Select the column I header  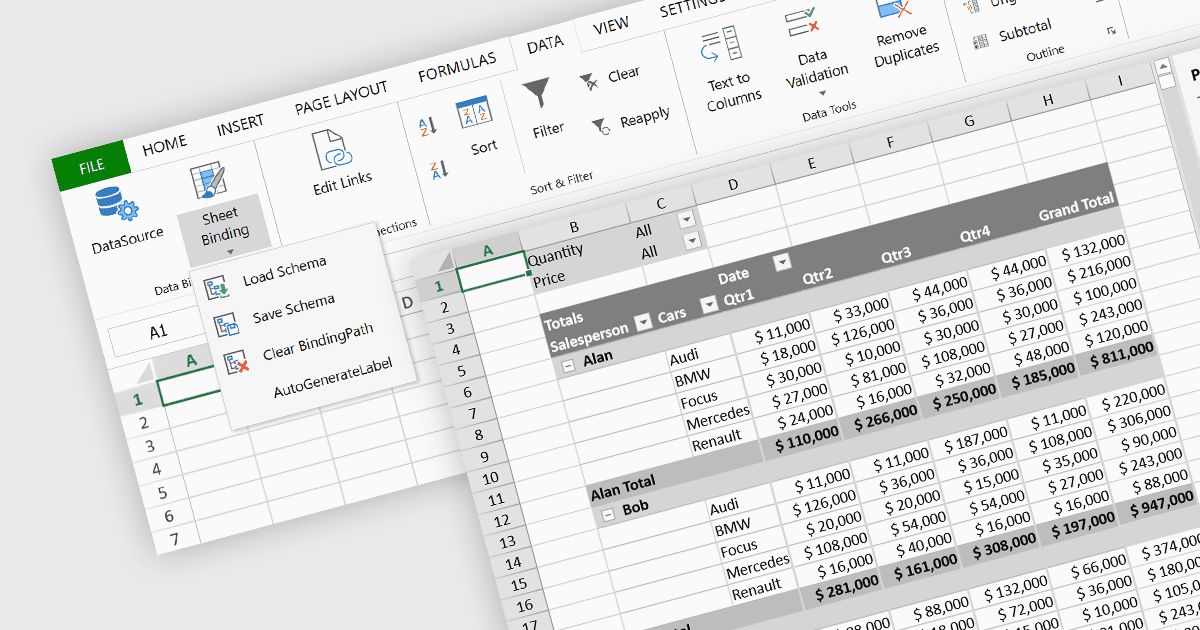1120,79
